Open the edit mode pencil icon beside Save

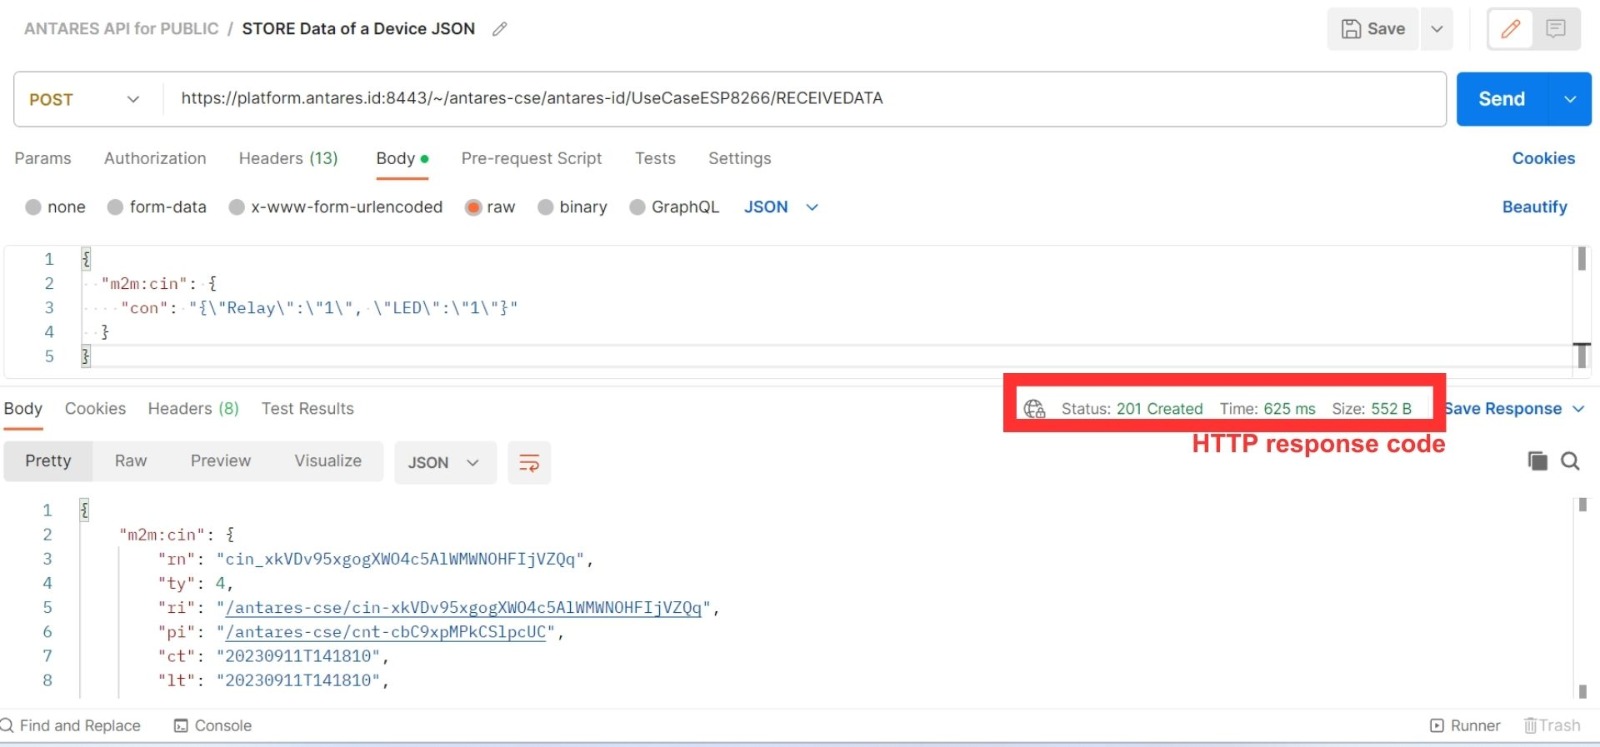(x=1511, y=29)
